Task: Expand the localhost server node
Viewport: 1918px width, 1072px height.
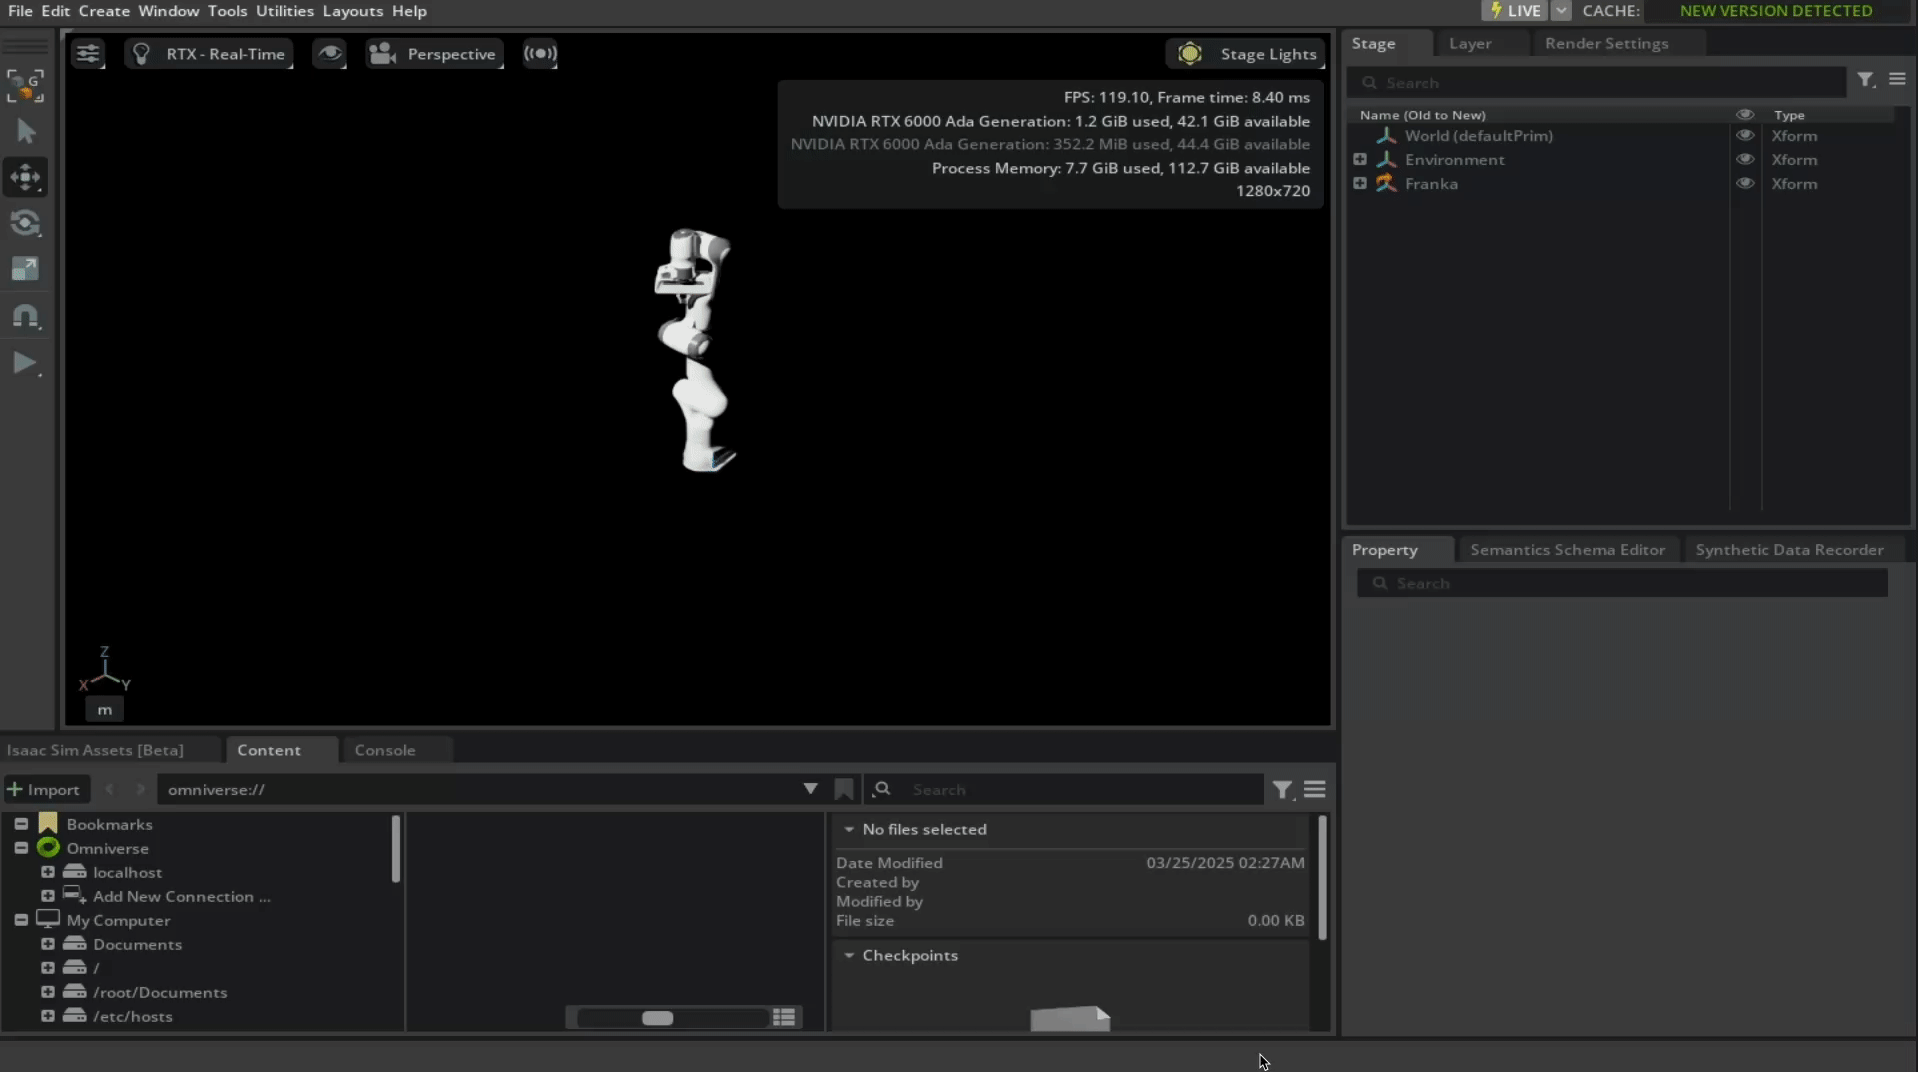Action: pos(47,872)
